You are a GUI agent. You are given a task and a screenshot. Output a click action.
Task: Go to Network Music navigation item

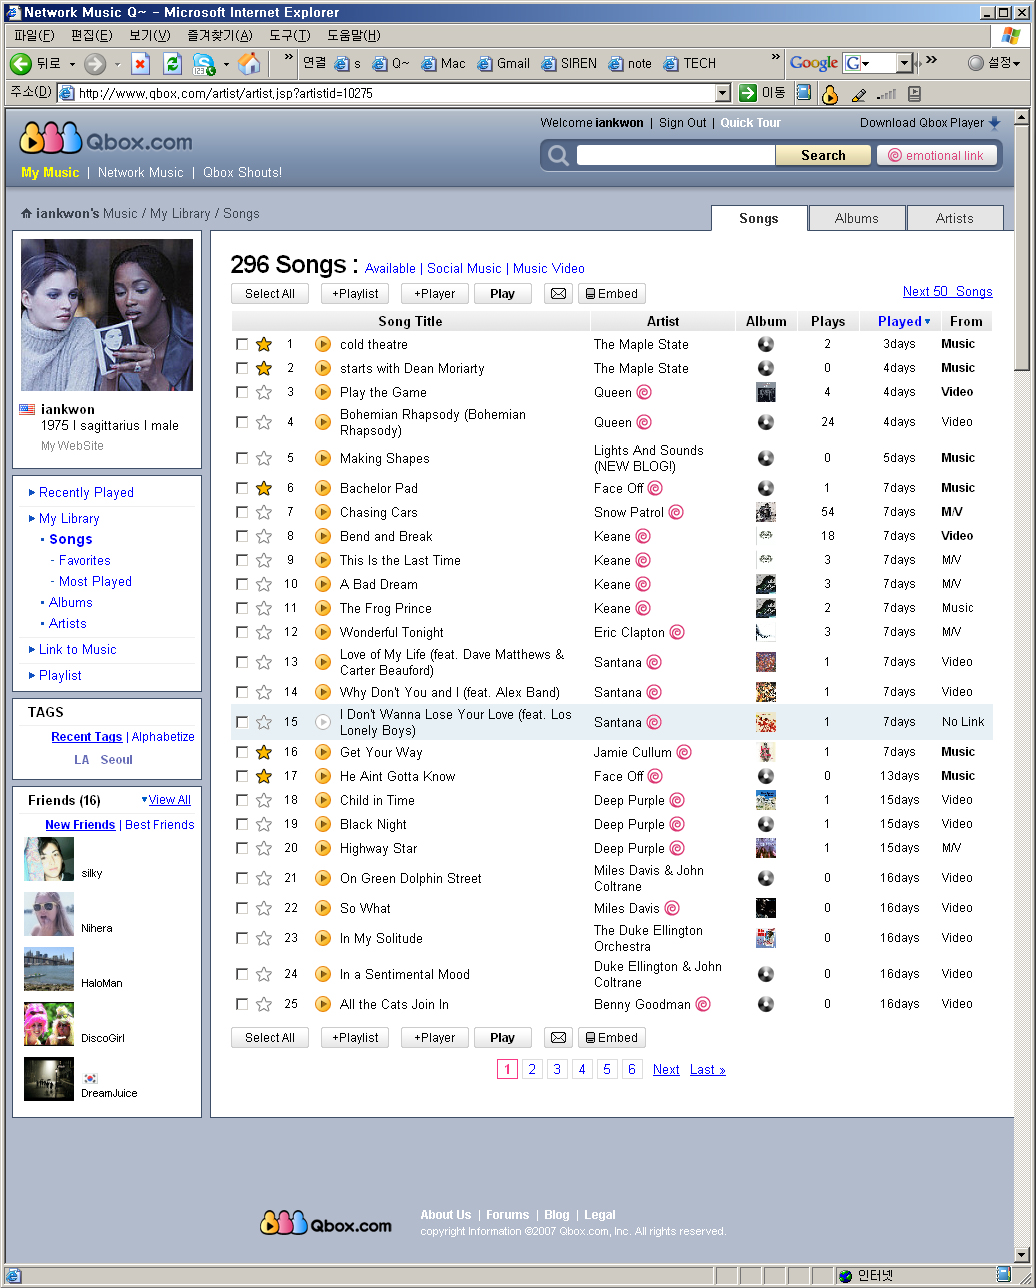coord(141,172)
